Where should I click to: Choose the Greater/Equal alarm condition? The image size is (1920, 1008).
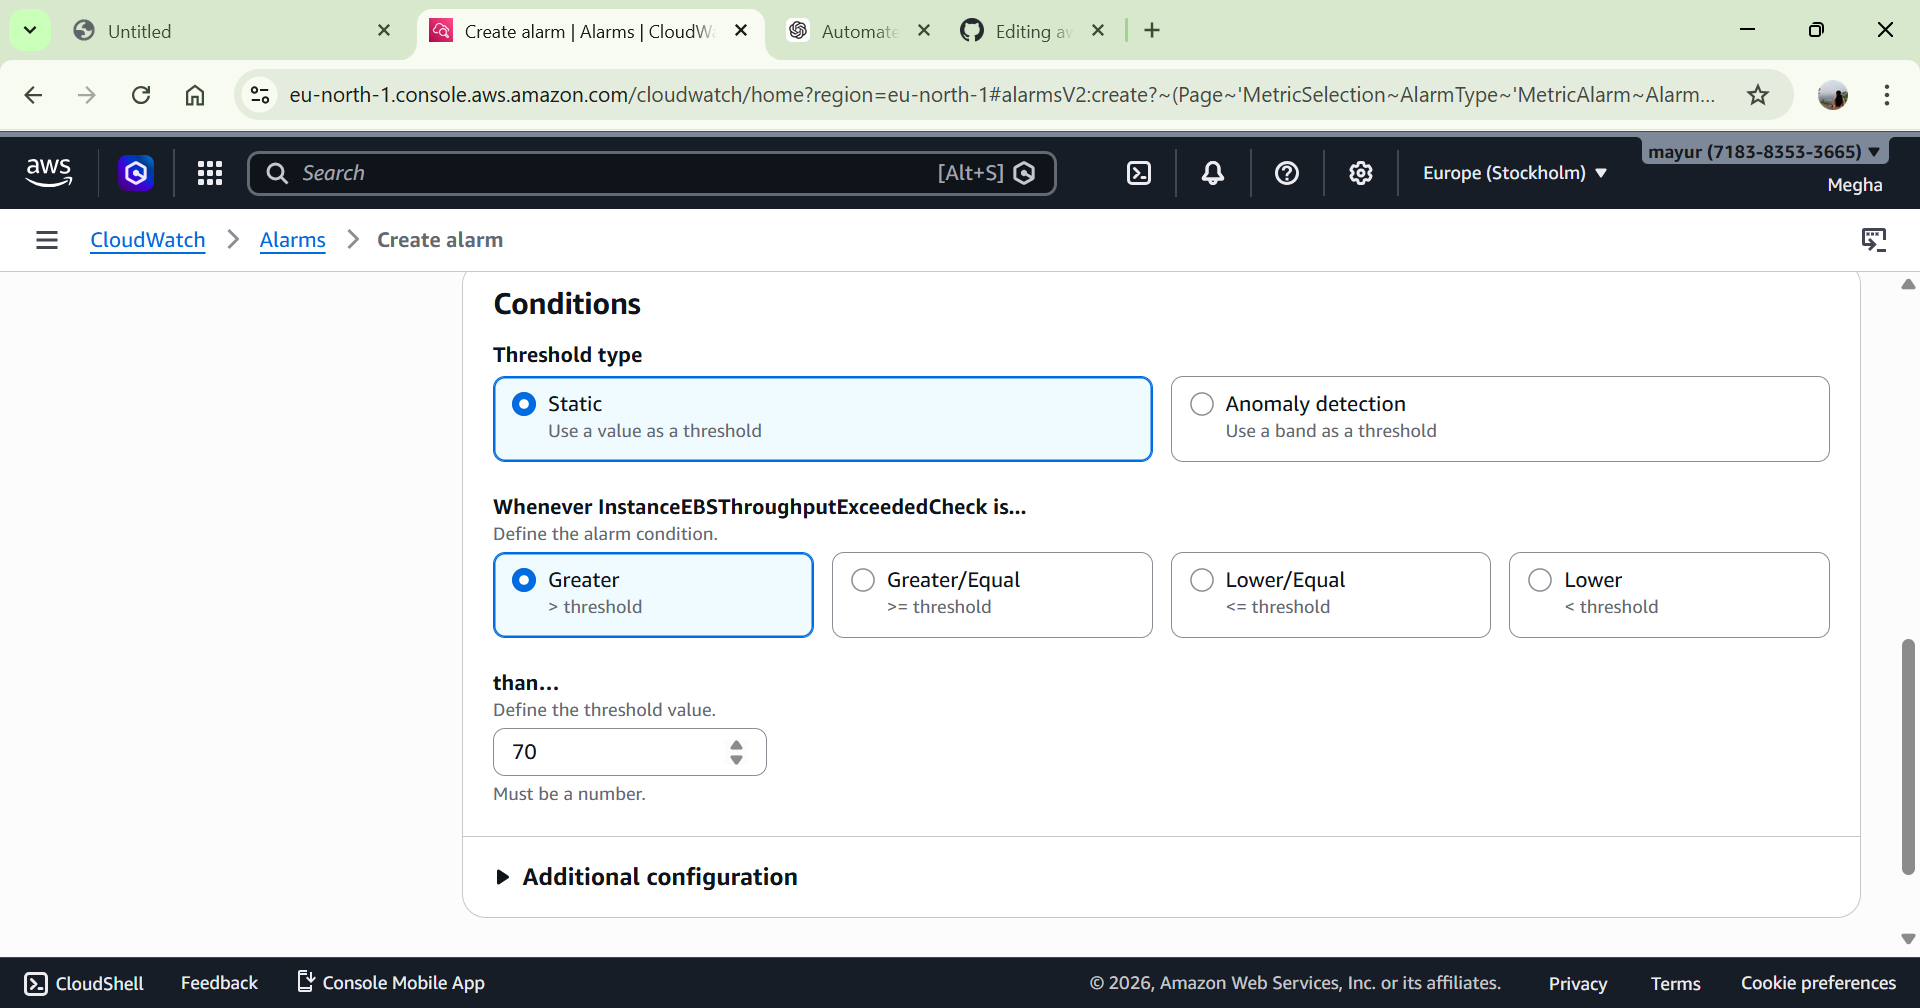(x=863, y=580)
